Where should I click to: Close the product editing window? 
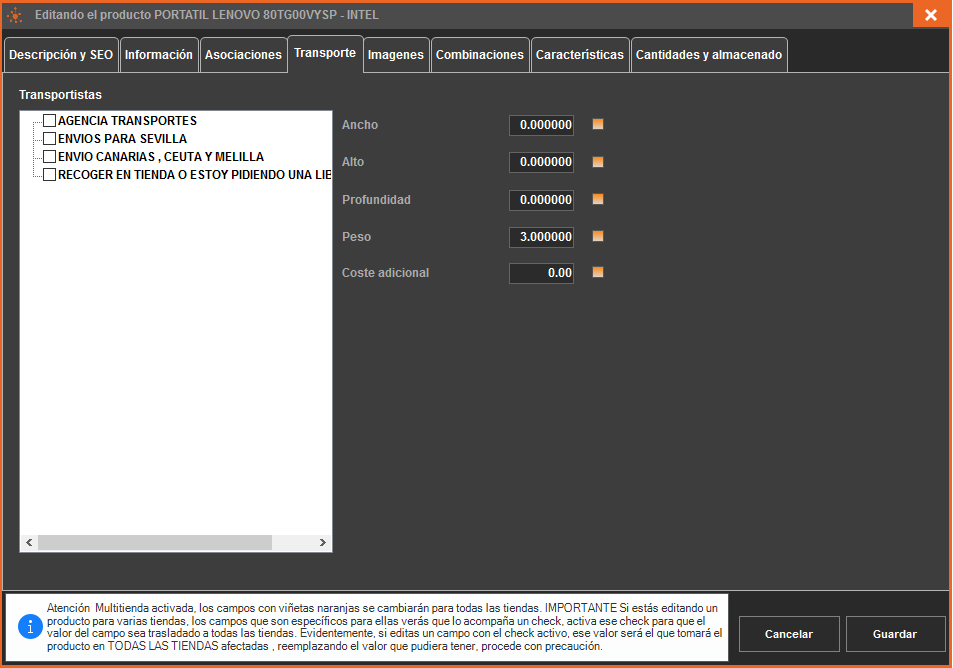930,15
